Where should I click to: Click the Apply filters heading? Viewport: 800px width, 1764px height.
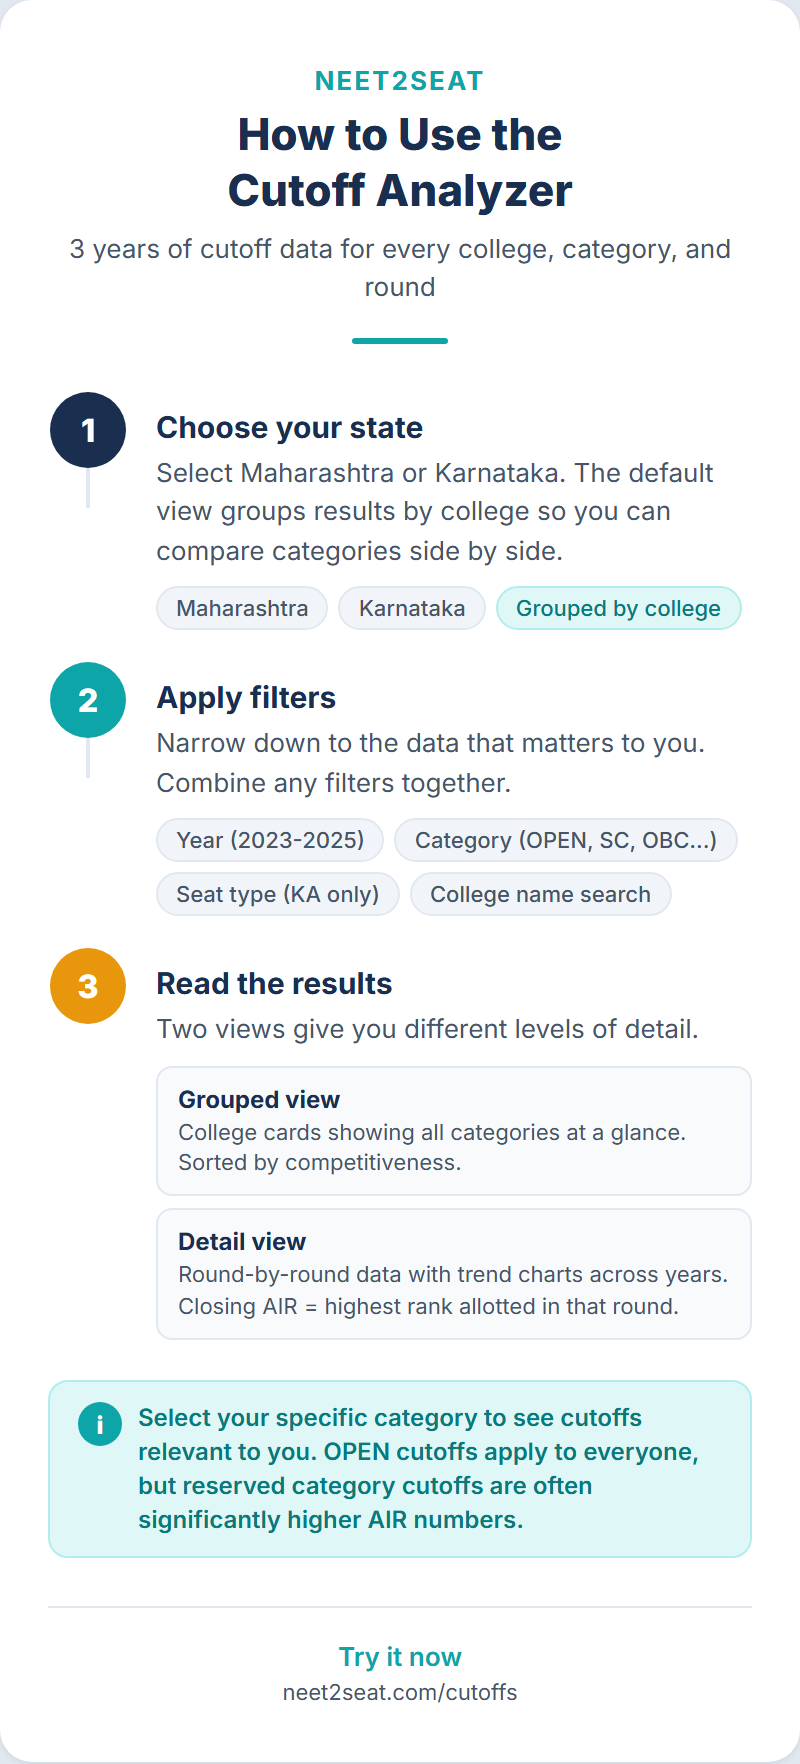click(x=246, y=698)
